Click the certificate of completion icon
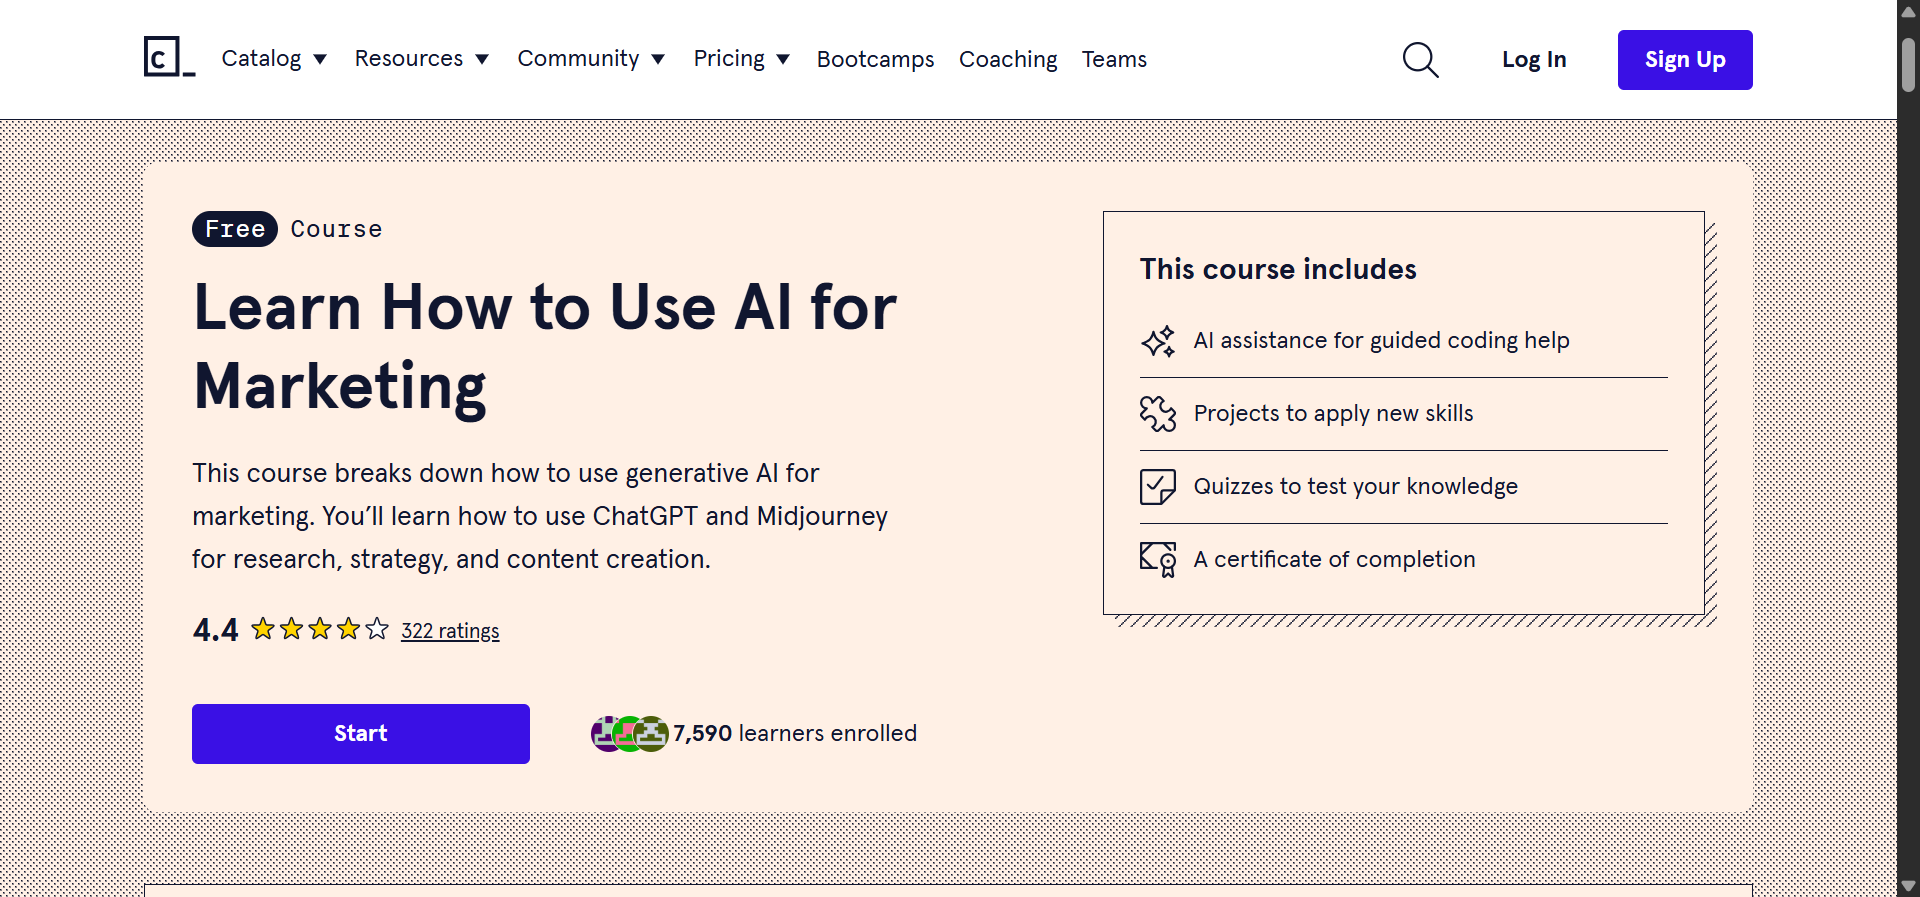The image size is (1920, 897). coord(1158,560)
